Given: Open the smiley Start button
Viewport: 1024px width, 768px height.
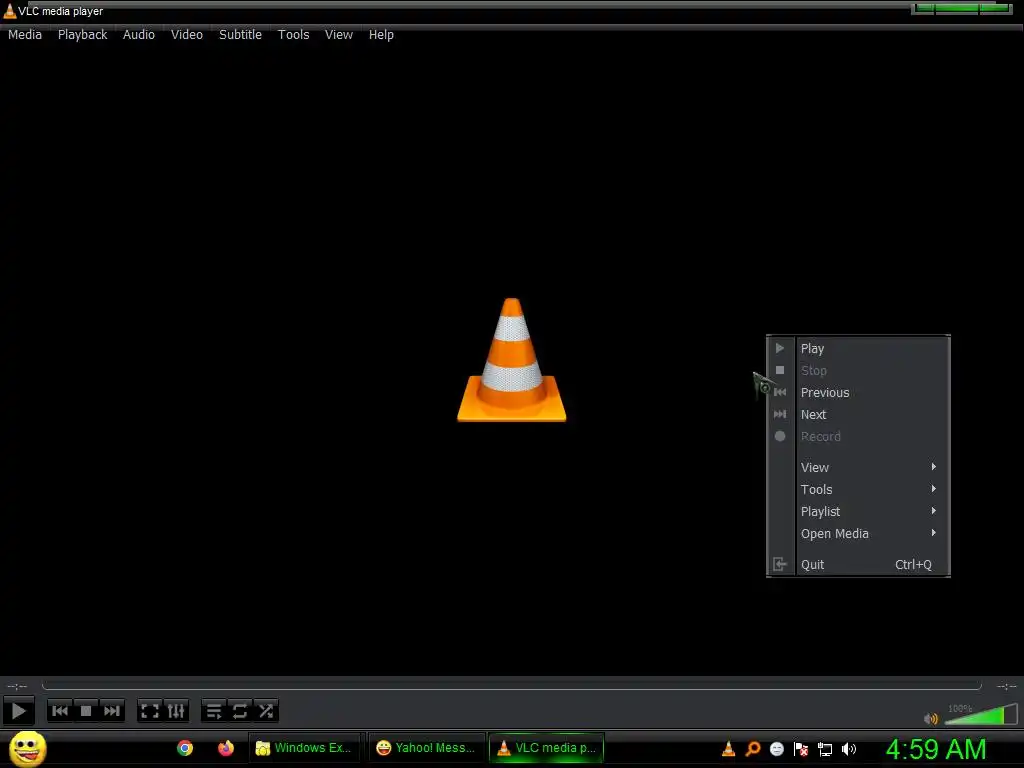Looking at the screenshot, I should click(27, 749).
